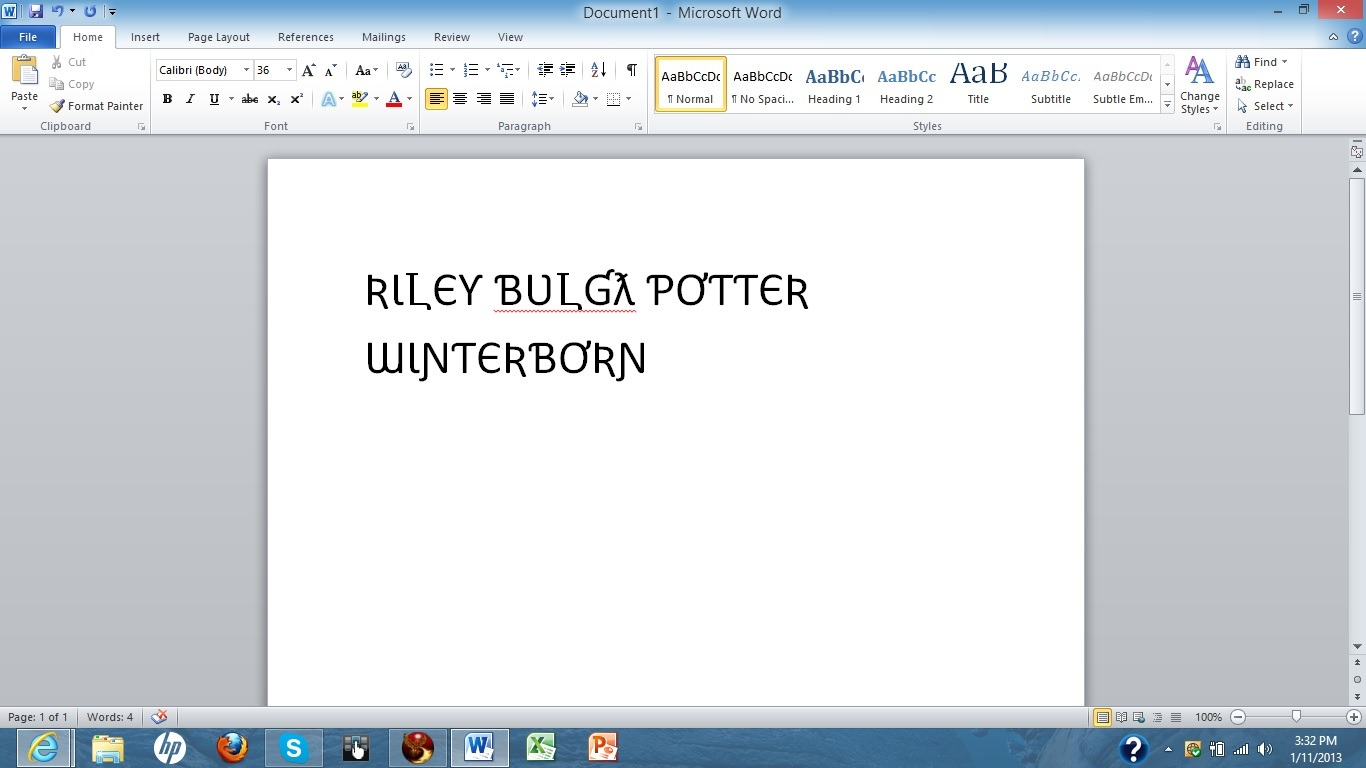
Task: Click the Bullets list icon
Action: pyautogui.click(x=436, y=70)
